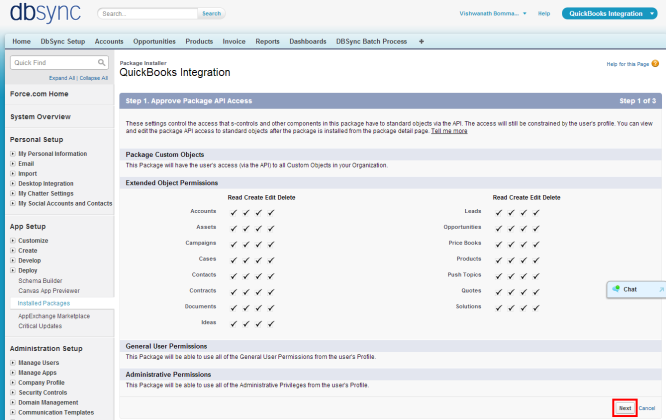Click the Cancel link
Screen dimensions: 666x420
[x=647, y=408]
